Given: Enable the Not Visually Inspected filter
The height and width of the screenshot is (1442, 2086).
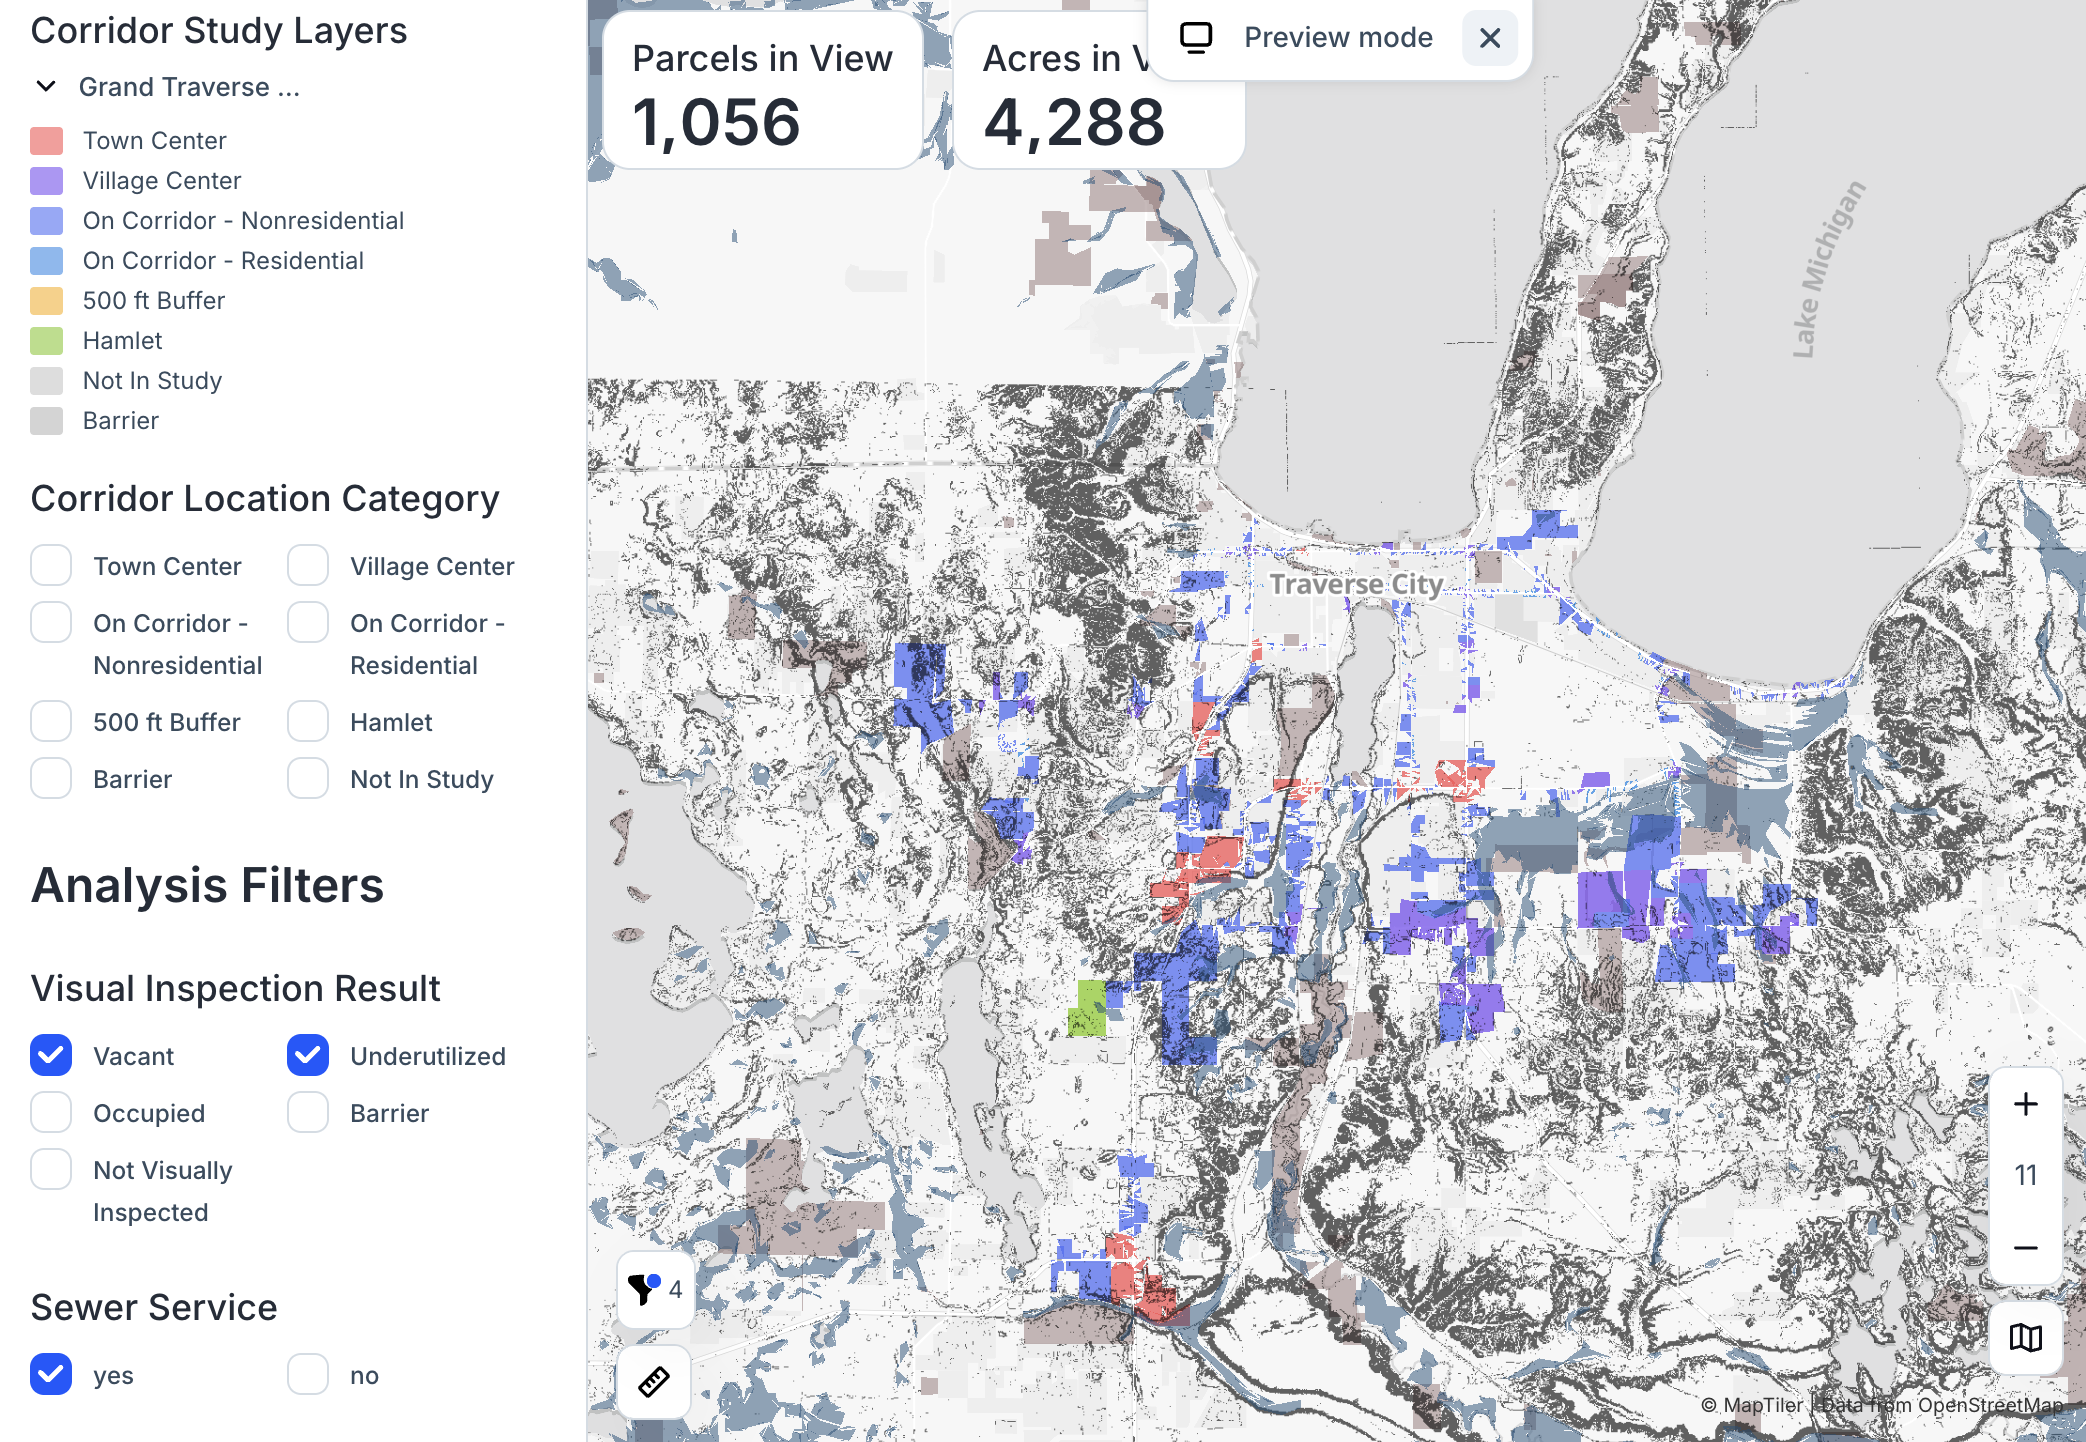Looking at the screenshot, I should (x=51, y=1169).
